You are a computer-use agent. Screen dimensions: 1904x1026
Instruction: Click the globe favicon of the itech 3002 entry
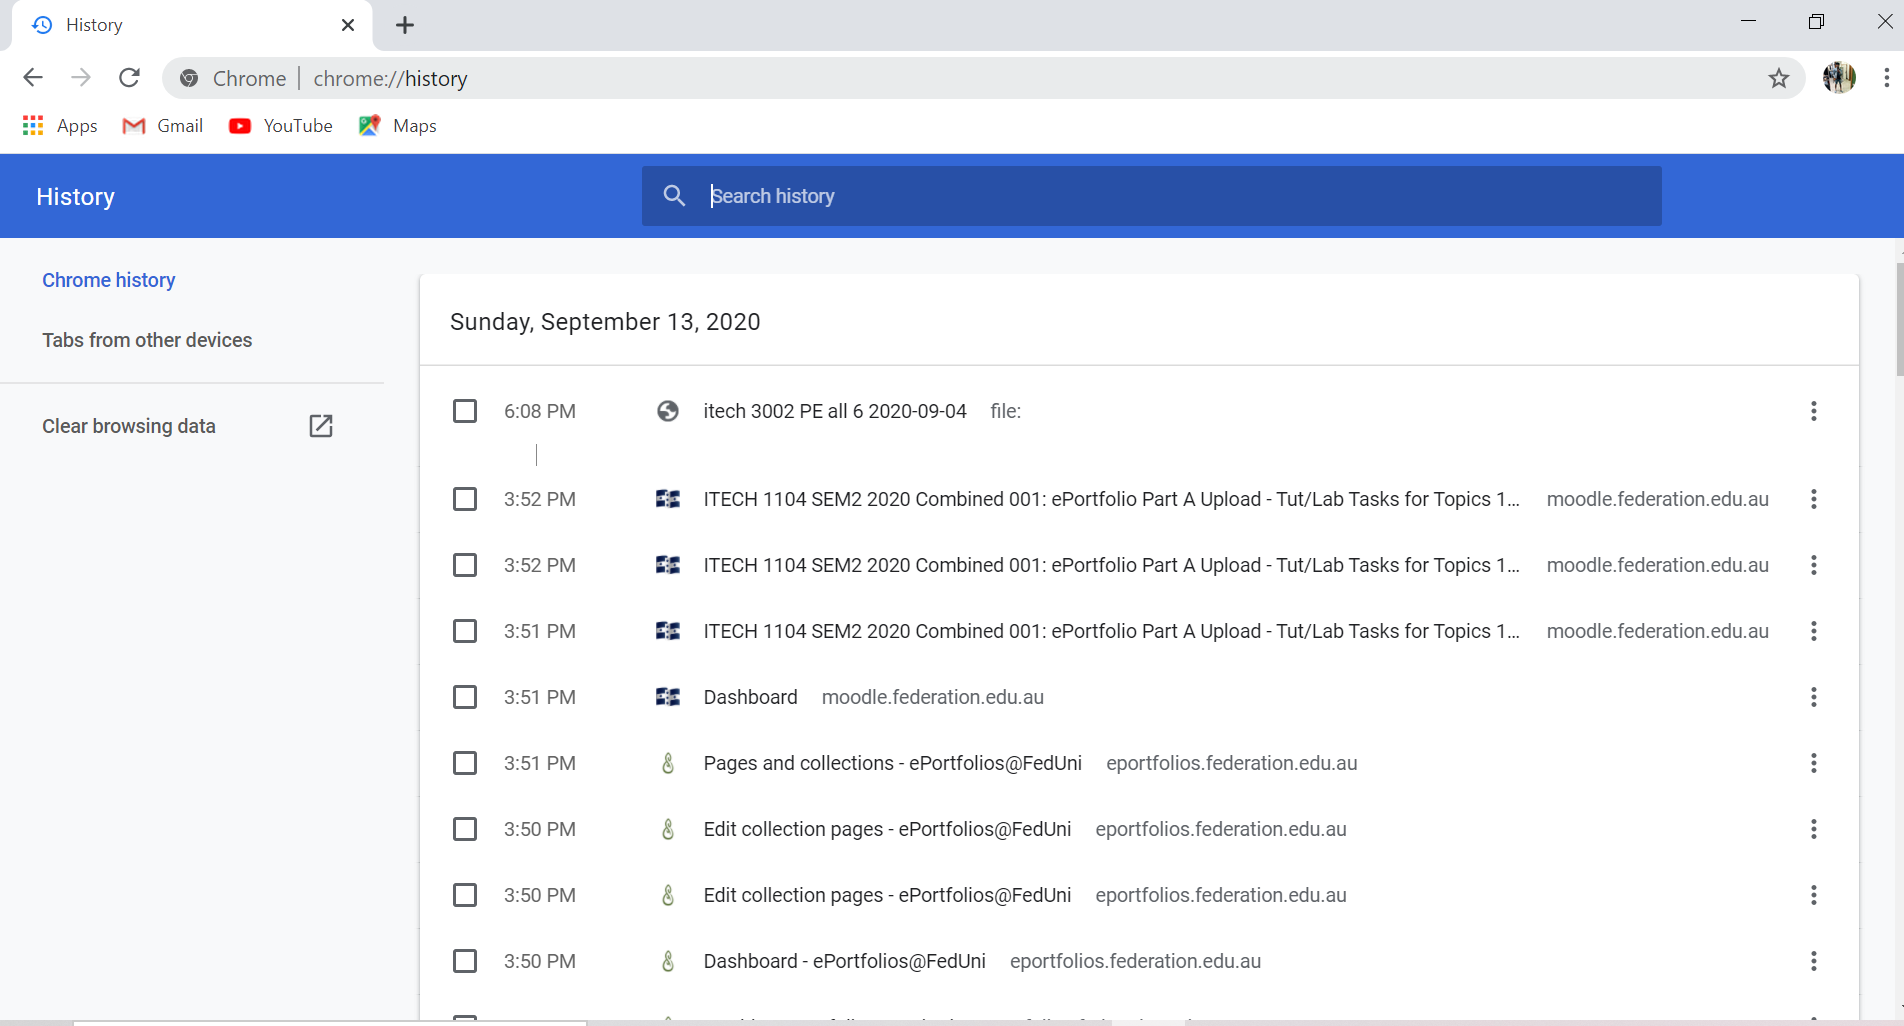click(668, 411)
